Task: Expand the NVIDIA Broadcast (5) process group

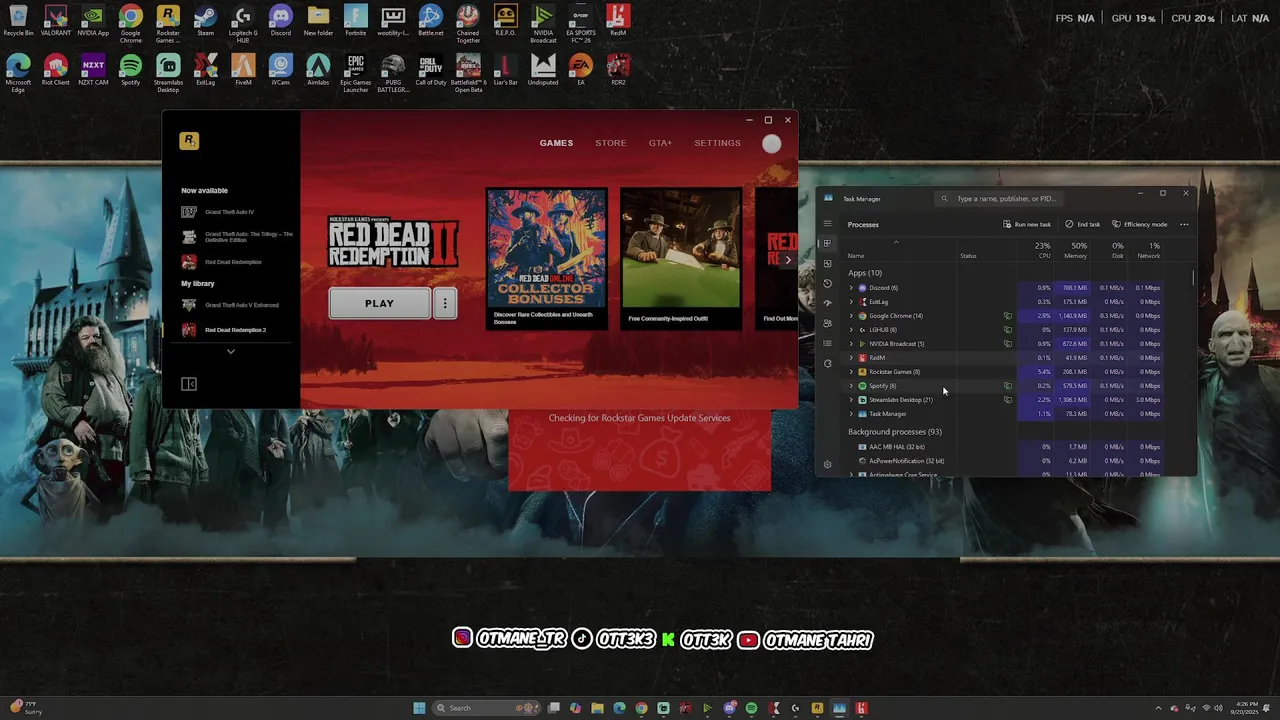Action: [851, 344]
